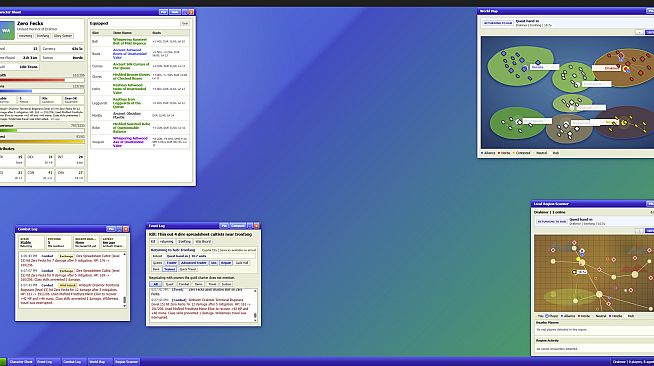
Task: Open the Bank service button
Action: point(156,269)
